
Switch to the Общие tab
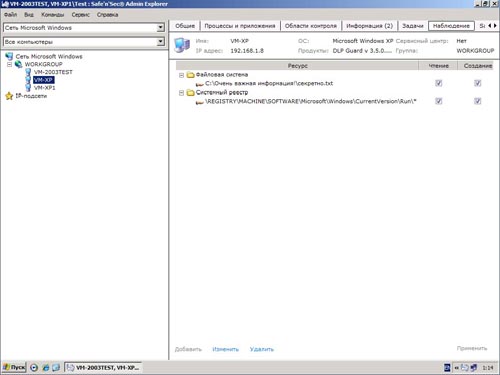click(x=185, y=26)
